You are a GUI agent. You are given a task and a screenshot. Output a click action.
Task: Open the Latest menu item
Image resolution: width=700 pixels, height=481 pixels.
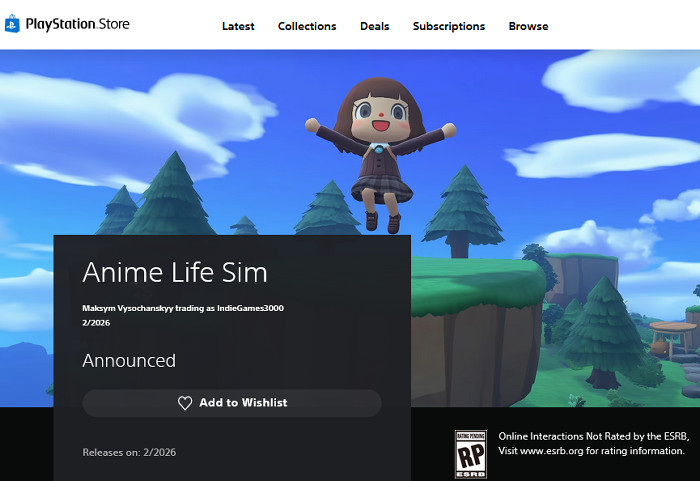[x=238, y=26]
